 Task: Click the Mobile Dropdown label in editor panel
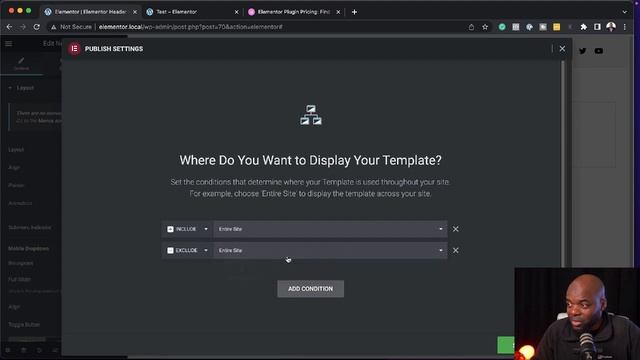coord(29,249)
